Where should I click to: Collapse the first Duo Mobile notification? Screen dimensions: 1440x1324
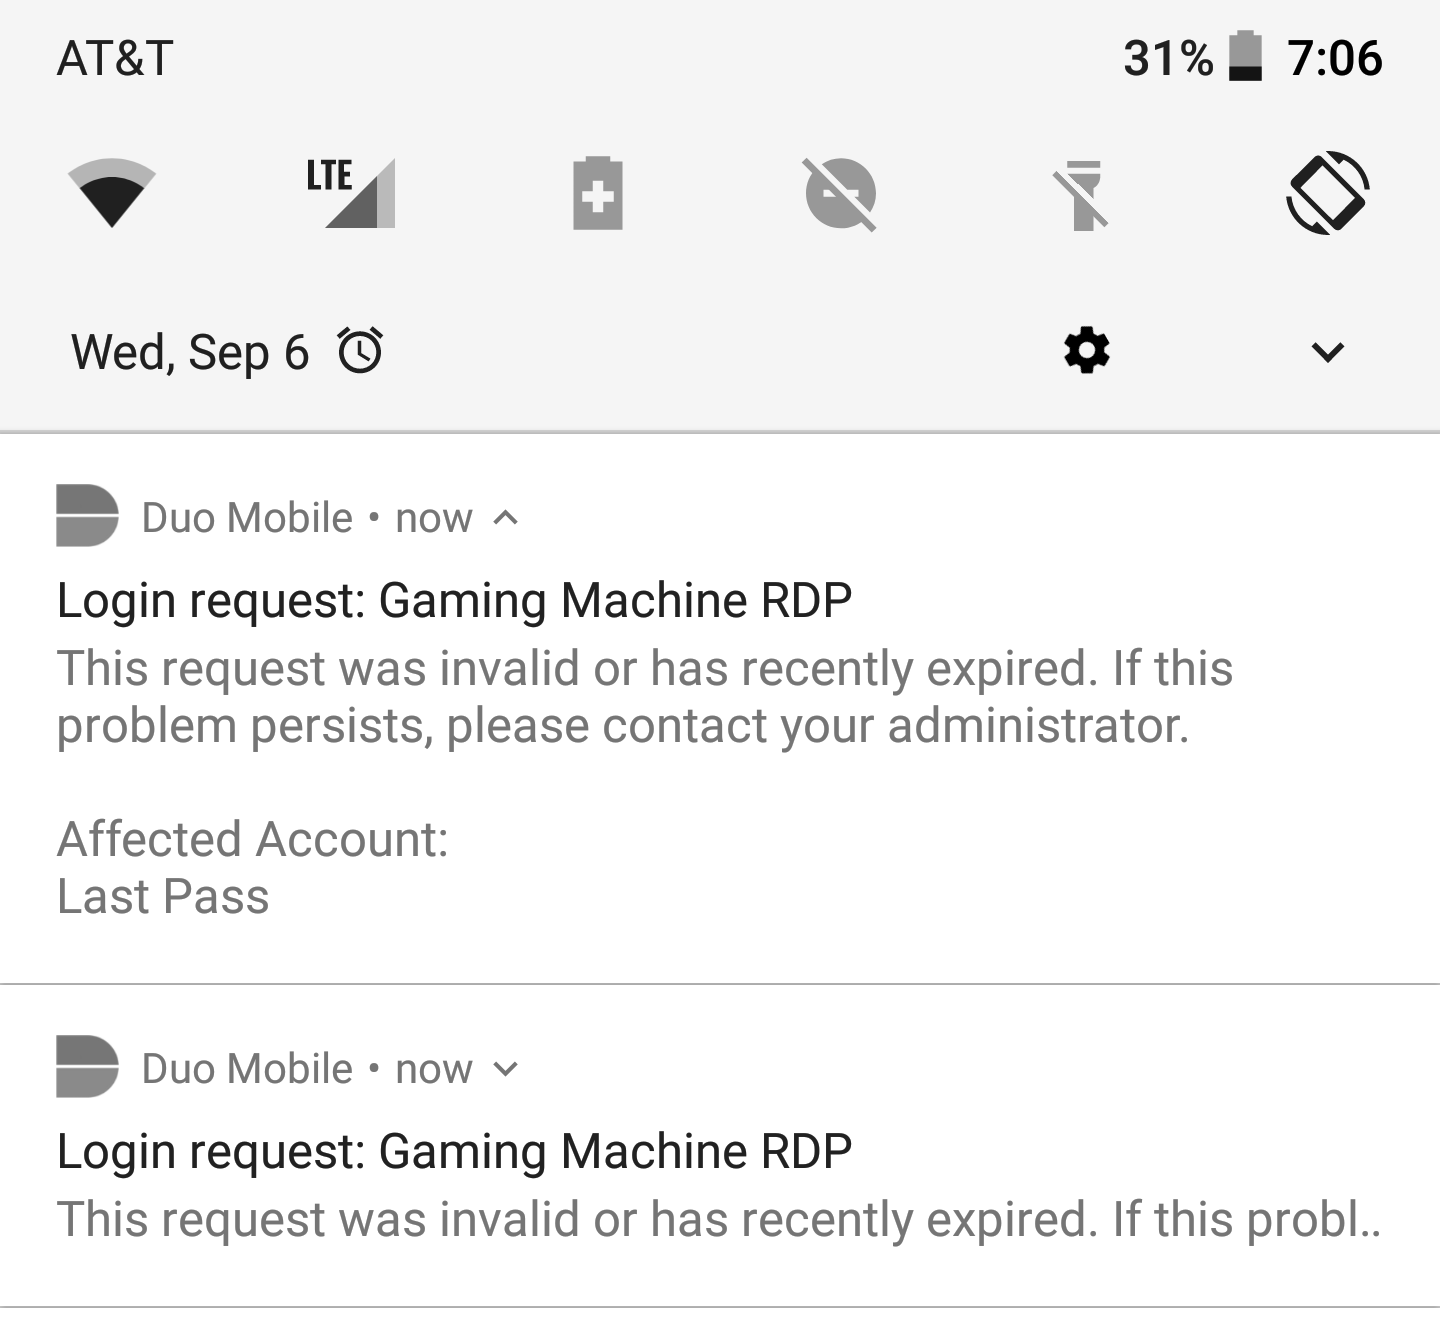click(x=506, y=518)
